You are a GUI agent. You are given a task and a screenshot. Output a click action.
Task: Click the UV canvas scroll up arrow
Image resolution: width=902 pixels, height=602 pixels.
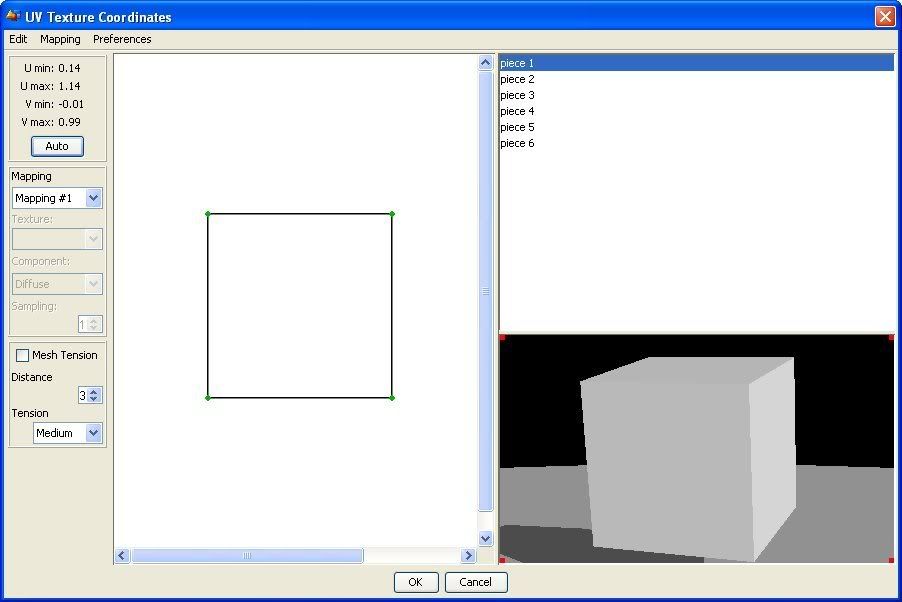coord(486,63)
